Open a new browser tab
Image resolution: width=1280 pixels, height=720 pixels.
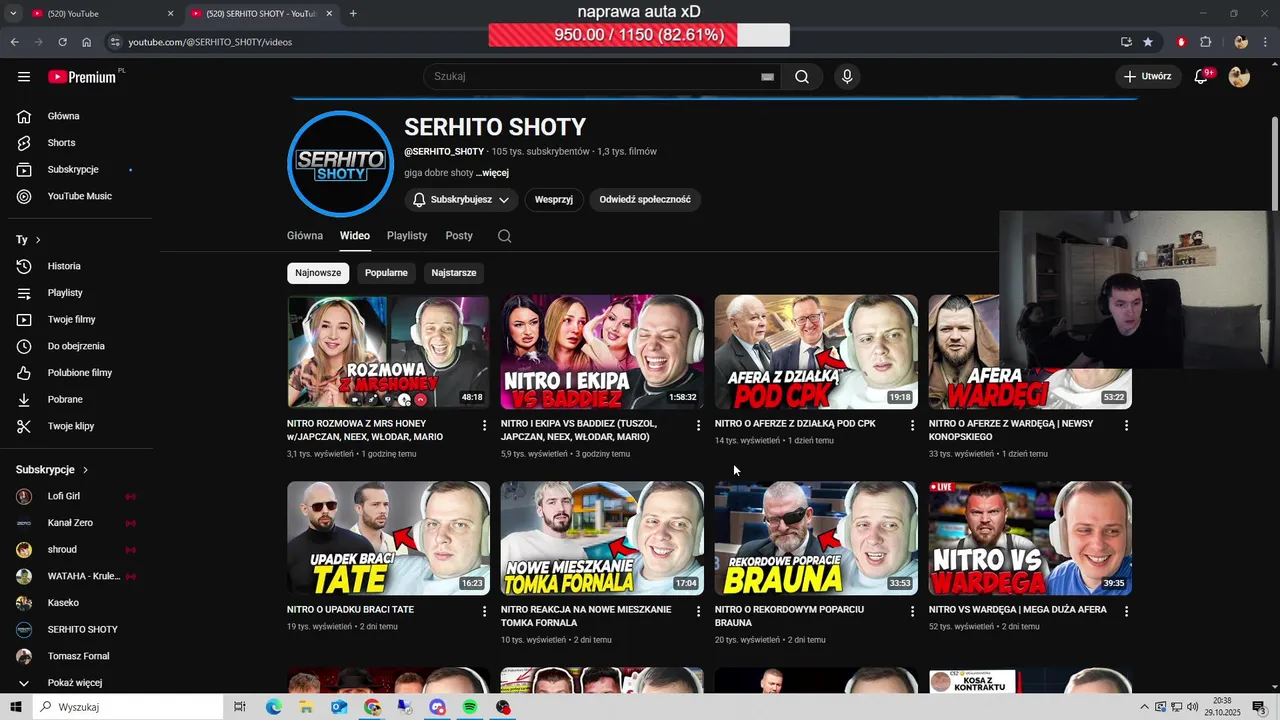353,13
